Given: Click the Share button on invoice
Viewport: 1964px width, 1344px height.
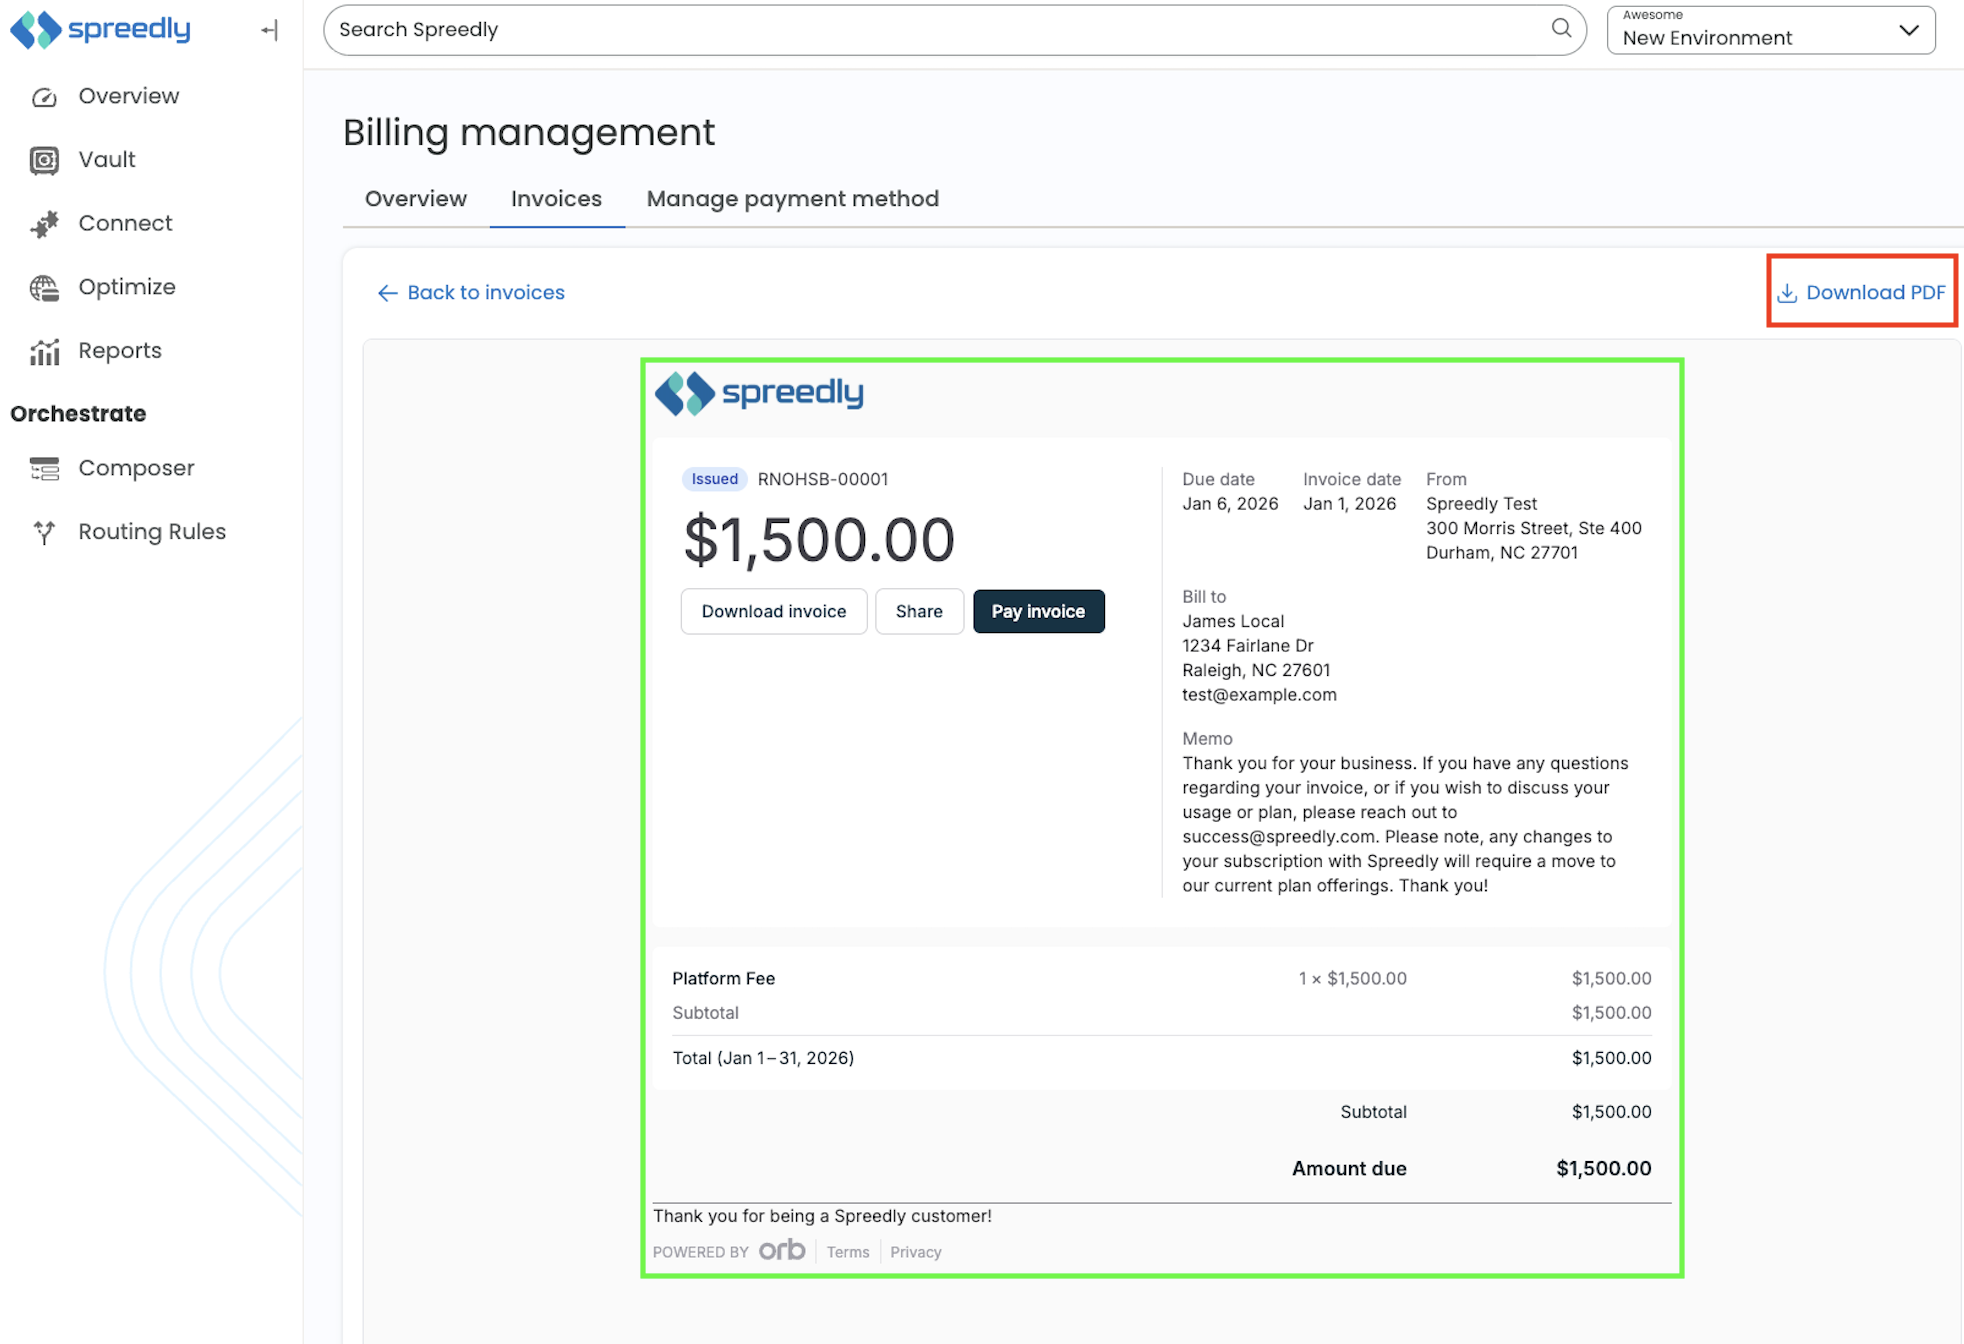Looking at the screenshot, I should (919, 611).
